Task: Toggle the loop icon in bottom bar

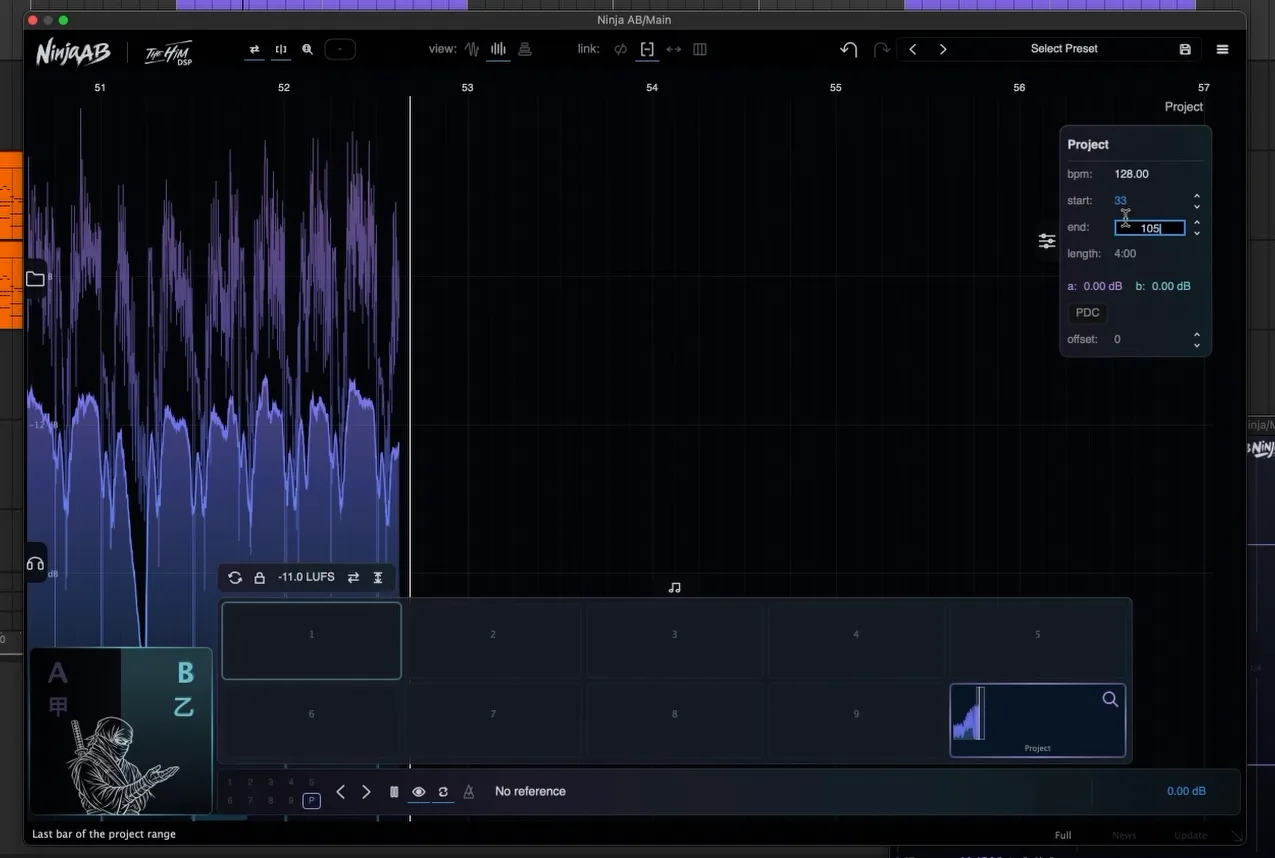Action: coord(443,792)
